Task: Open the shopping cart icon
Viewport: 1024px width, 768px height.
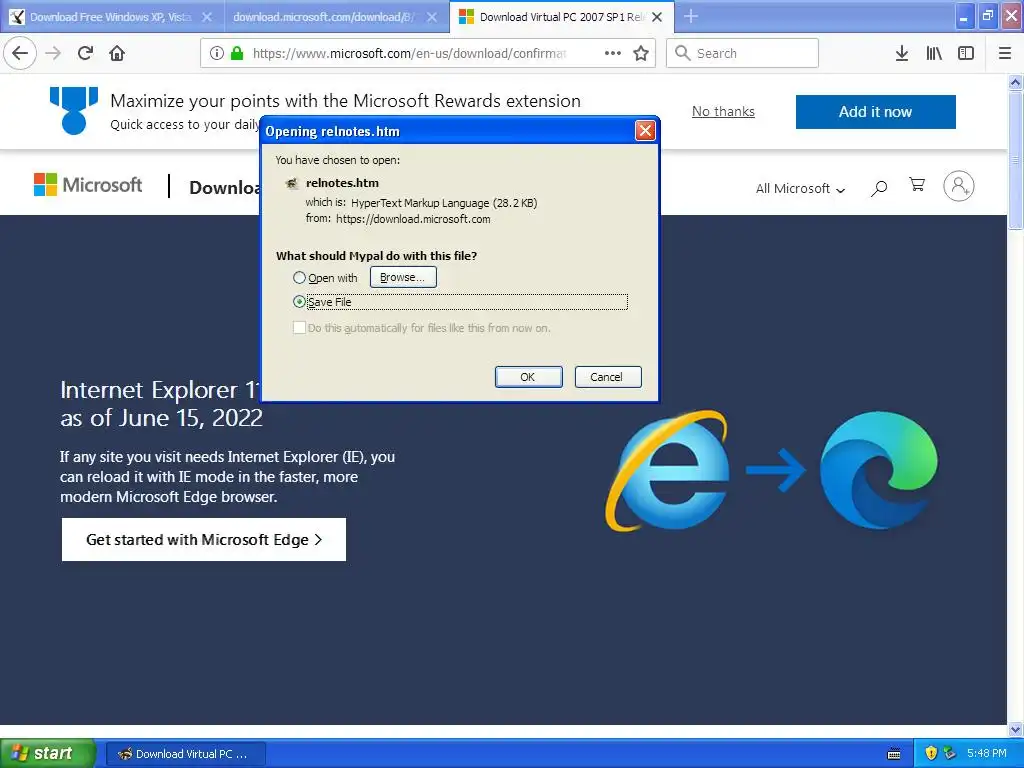Action: coord(917,185)
